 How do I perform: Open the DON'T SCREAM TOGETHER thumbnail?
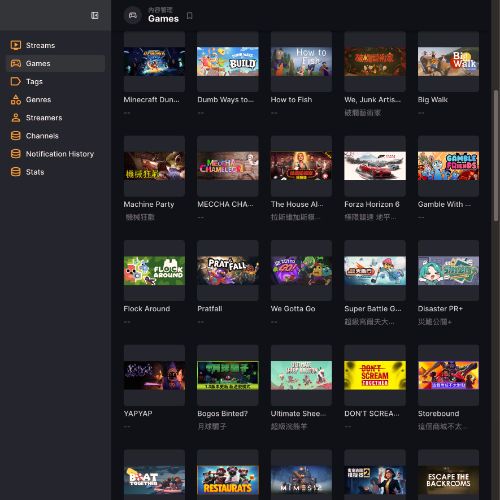click(x=375, y=375)
